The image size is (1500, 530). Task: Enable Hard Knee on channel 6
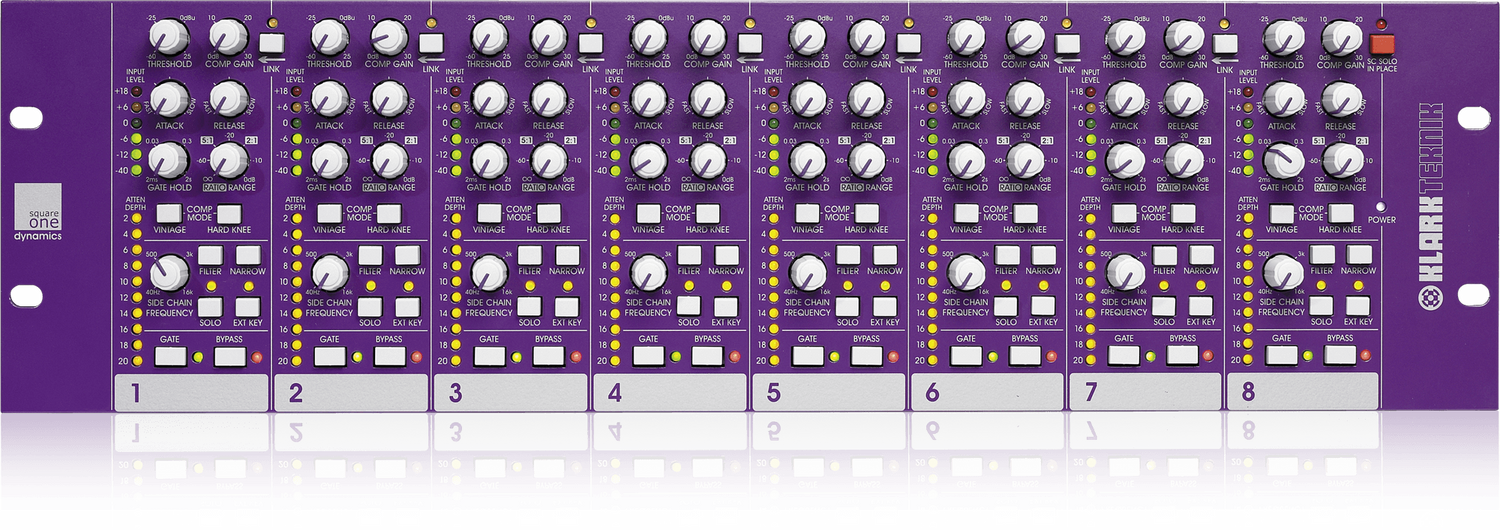tap(1025, 212)
